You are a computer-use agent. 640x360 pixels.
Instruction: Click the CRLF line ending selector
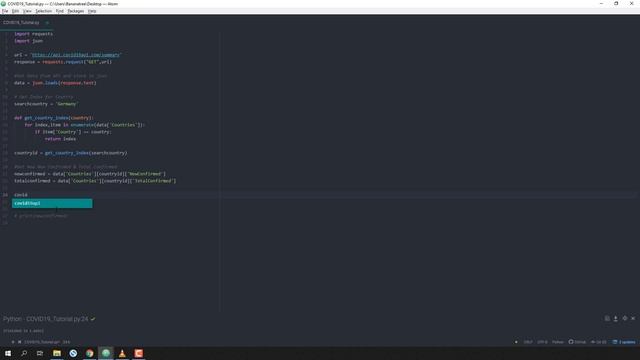click(528, 342)
